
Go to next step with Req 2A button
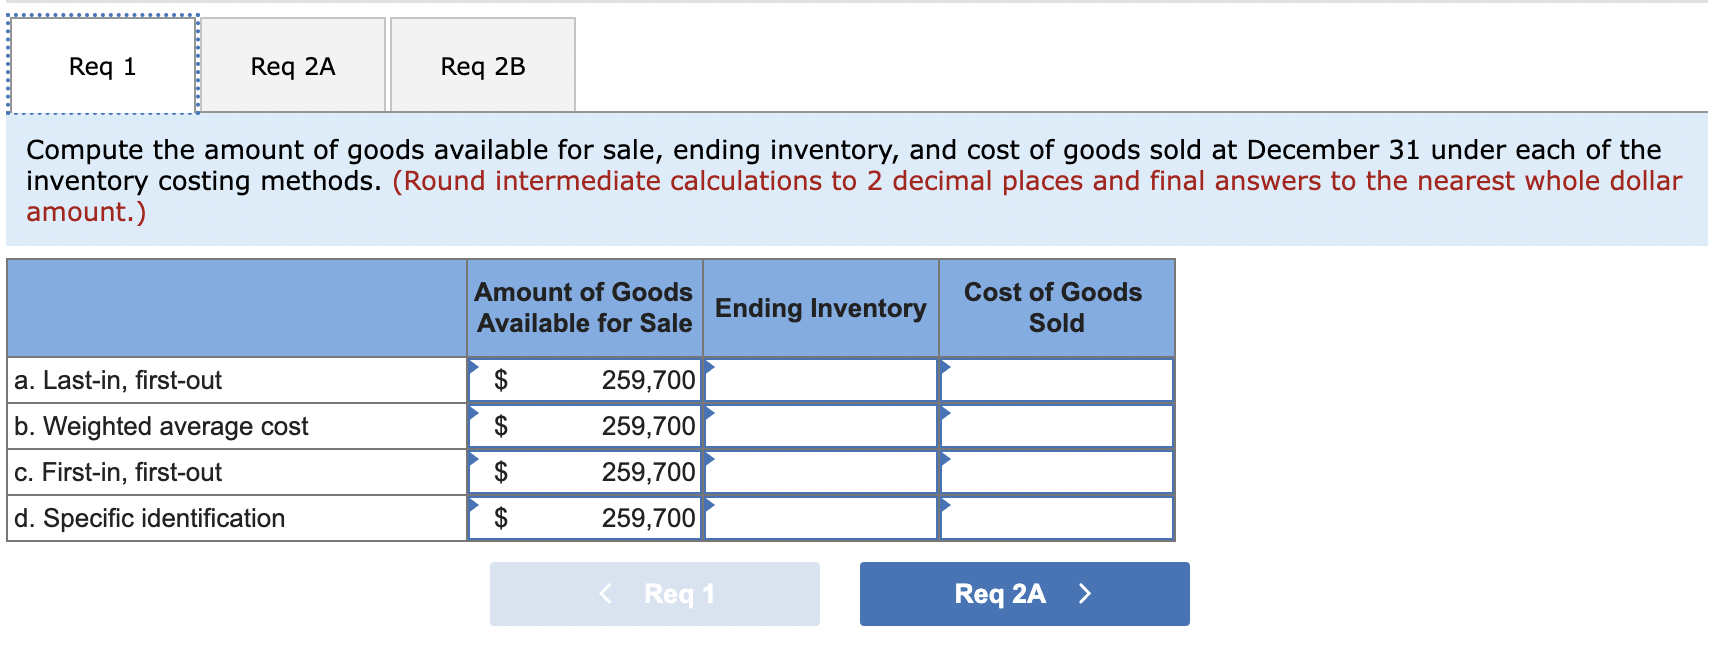click(1024, 594)
